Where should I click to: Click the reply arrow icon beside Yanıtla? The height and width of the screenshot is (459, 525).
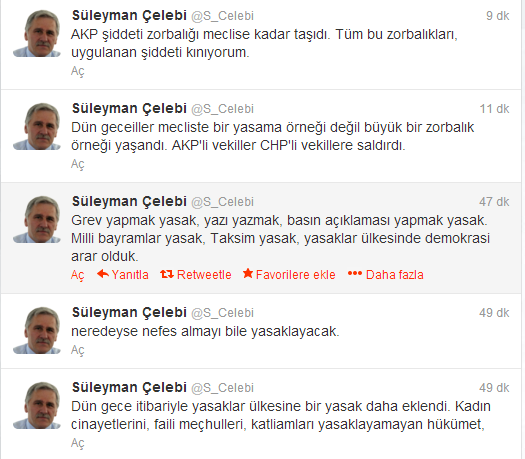[103, 274]
